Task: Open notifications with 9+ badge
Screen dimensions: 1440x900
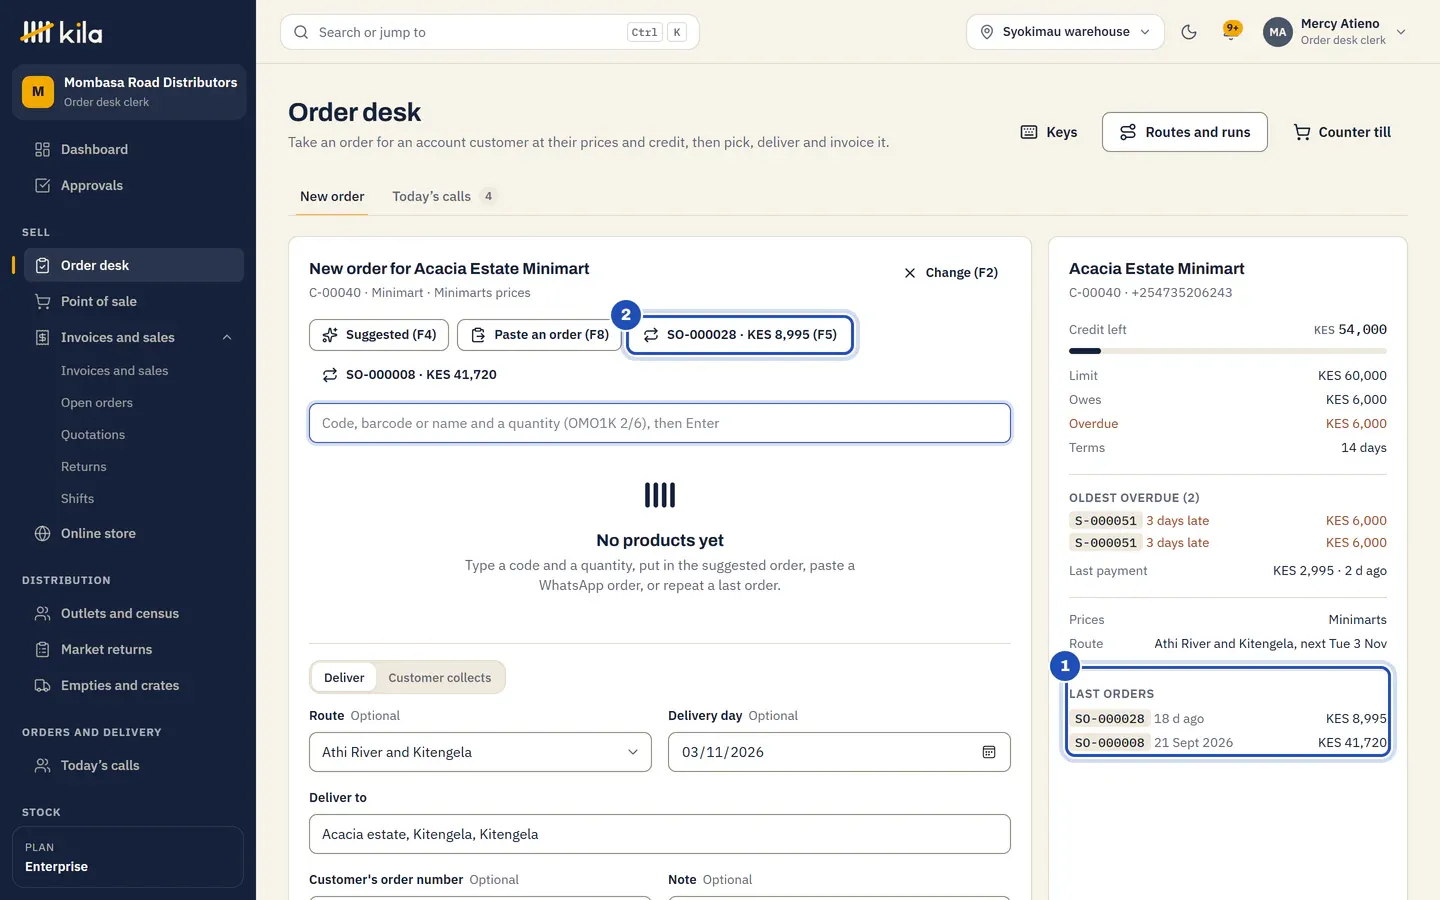Action: coord(1232,31)
